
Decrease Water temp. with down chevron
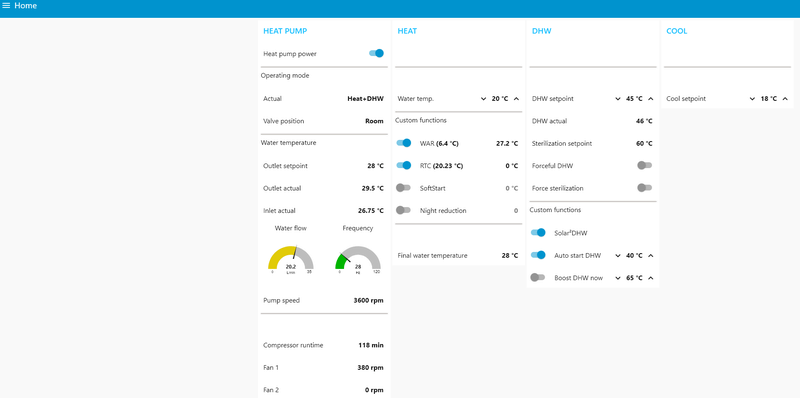tap(484, 99)
